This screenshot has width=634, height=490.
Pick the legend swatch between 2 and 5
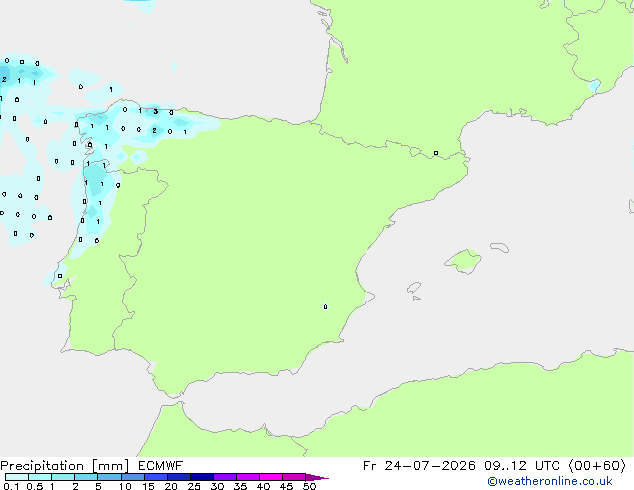click(x=86, y=477)
